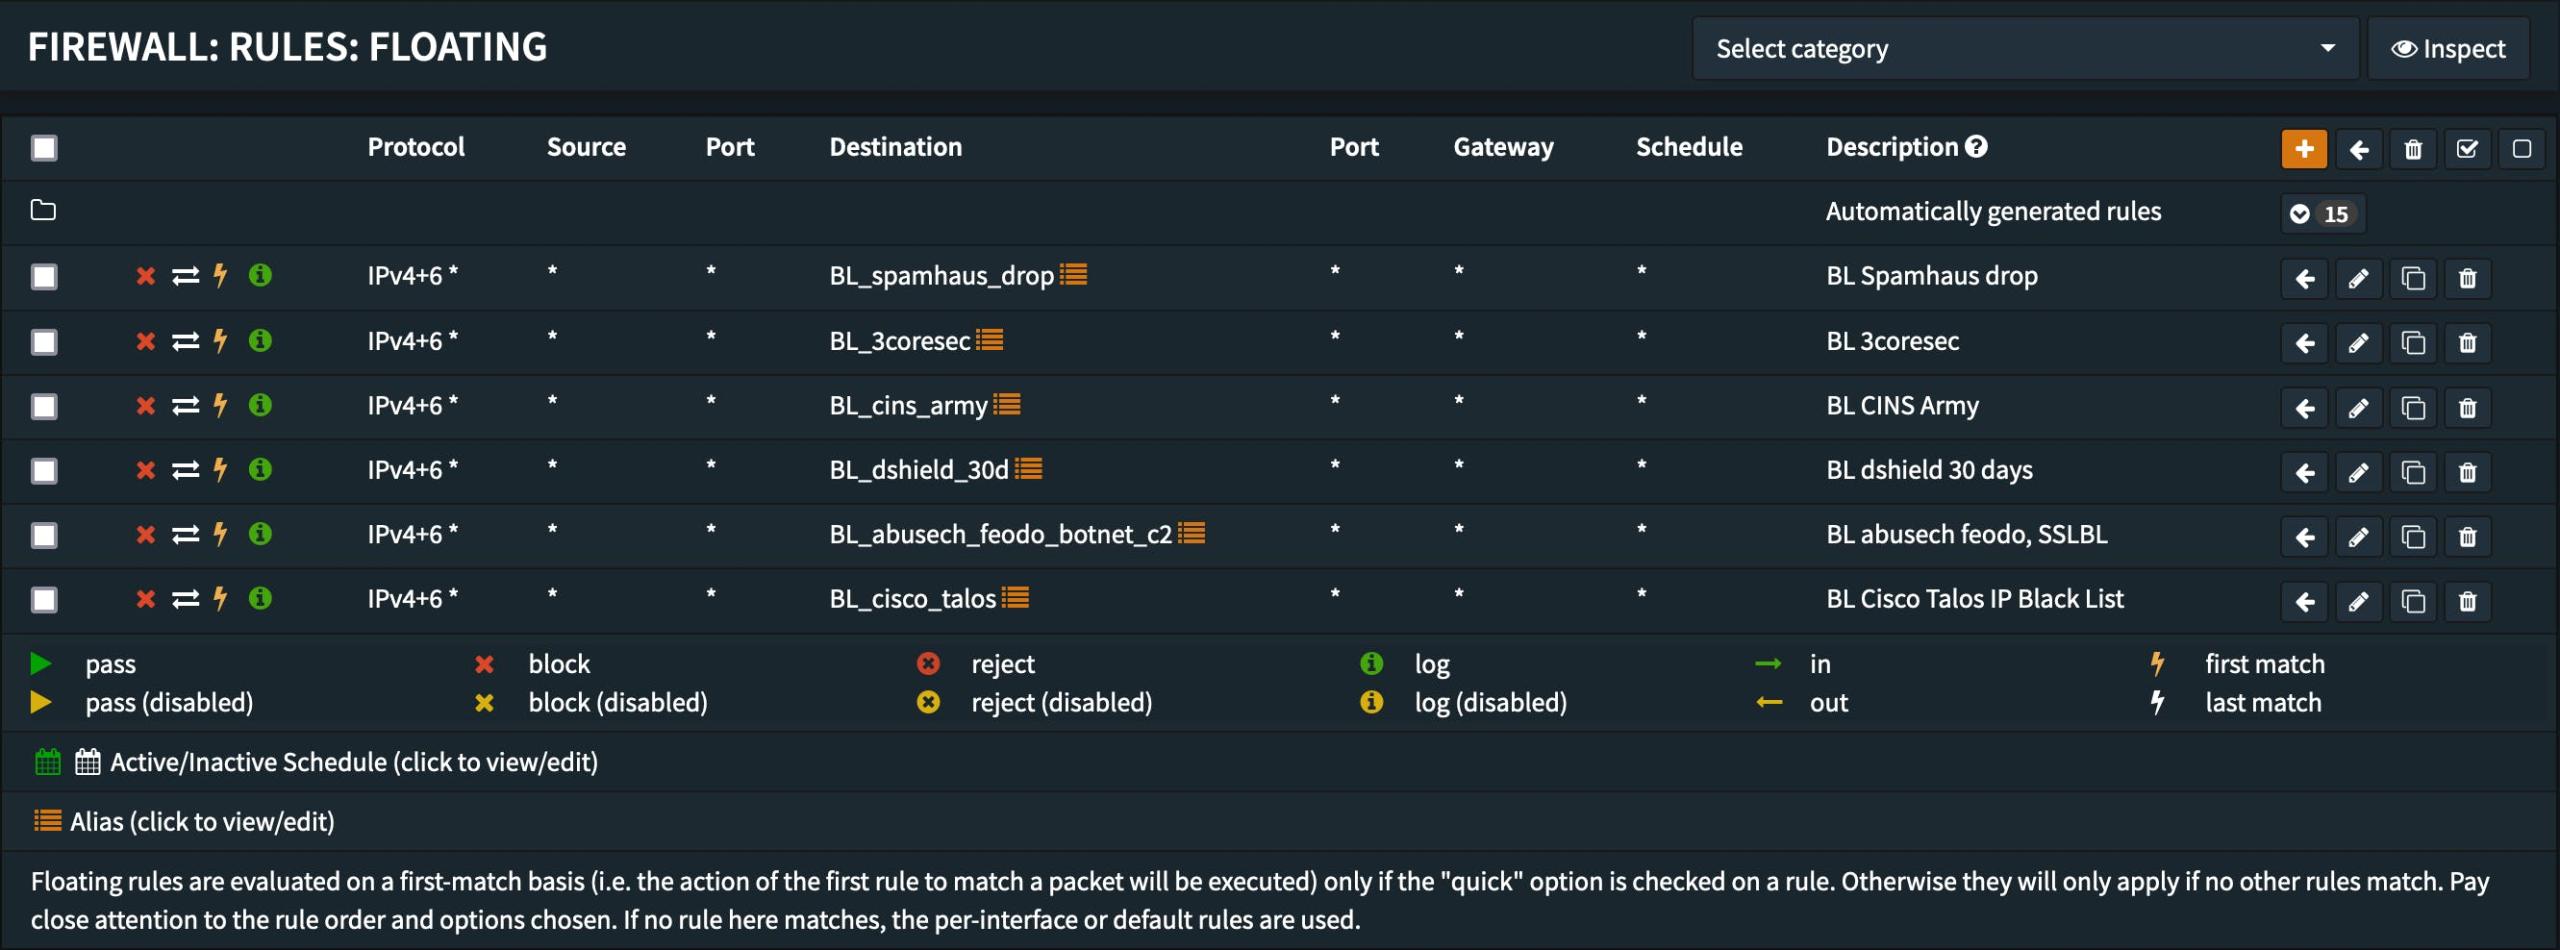Click the orange add rule plus button
The width and height of the screenshot is (2560, 950).
pos(2304,149)
